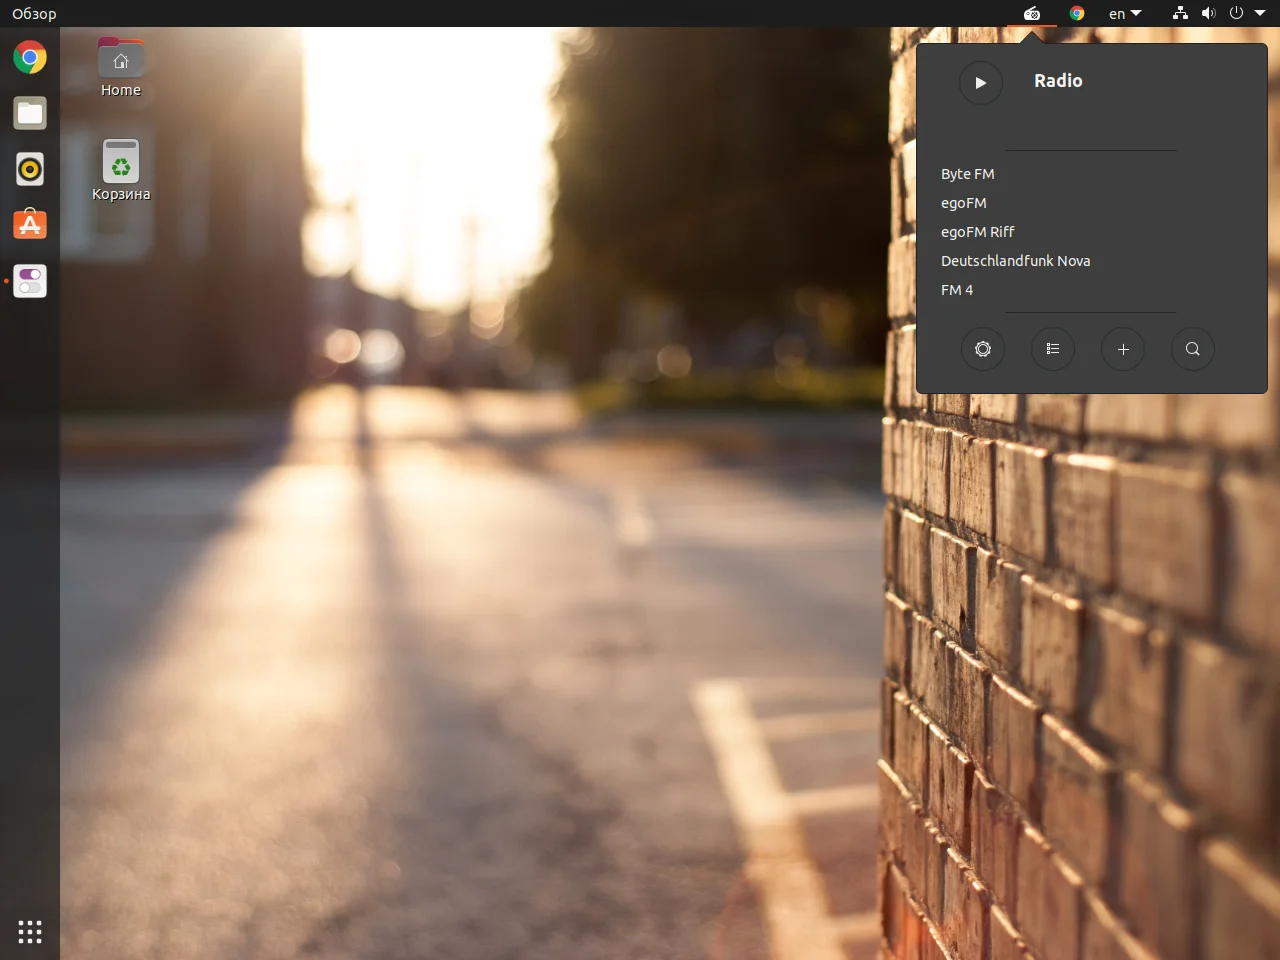
Task: Open the Files manager from the dock
Action: point(30,114)
